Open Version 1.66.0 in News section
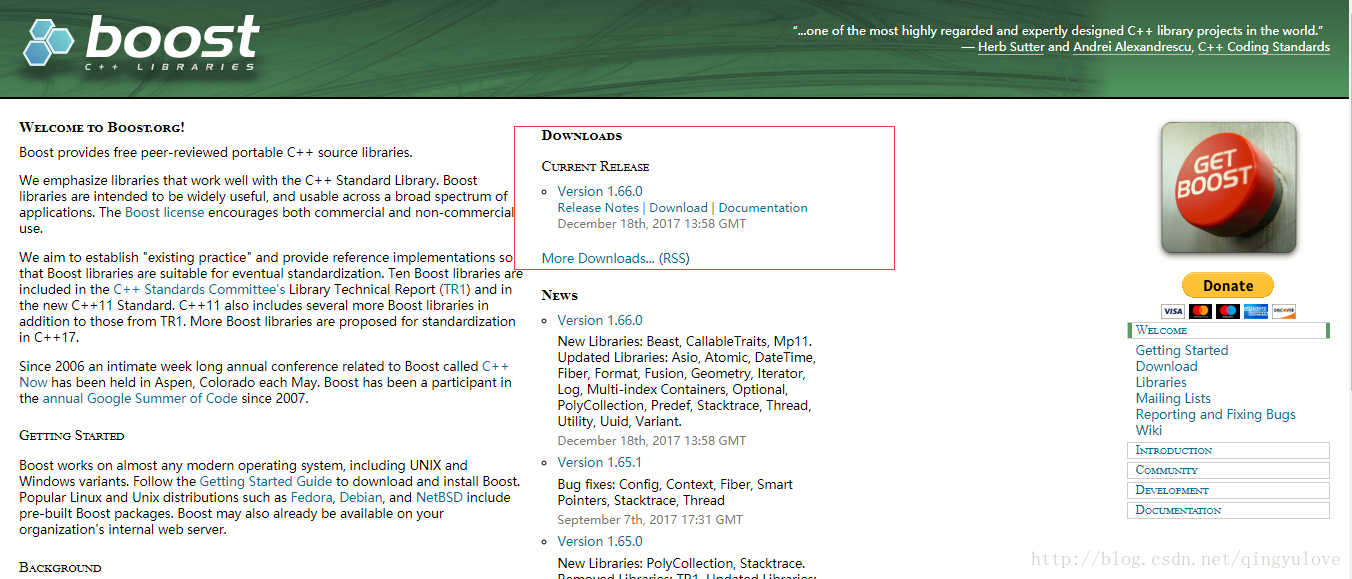This screenshot has width=1352, height=579. [x=600, y=320]
